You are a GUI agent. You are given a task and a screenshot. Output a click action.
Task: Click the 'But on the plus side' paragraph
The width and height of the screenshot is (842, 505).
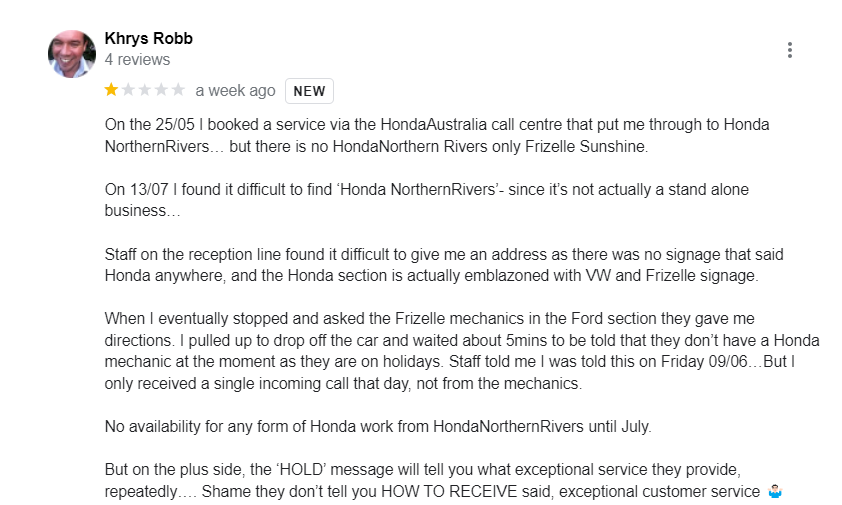(x=444, y=480)
